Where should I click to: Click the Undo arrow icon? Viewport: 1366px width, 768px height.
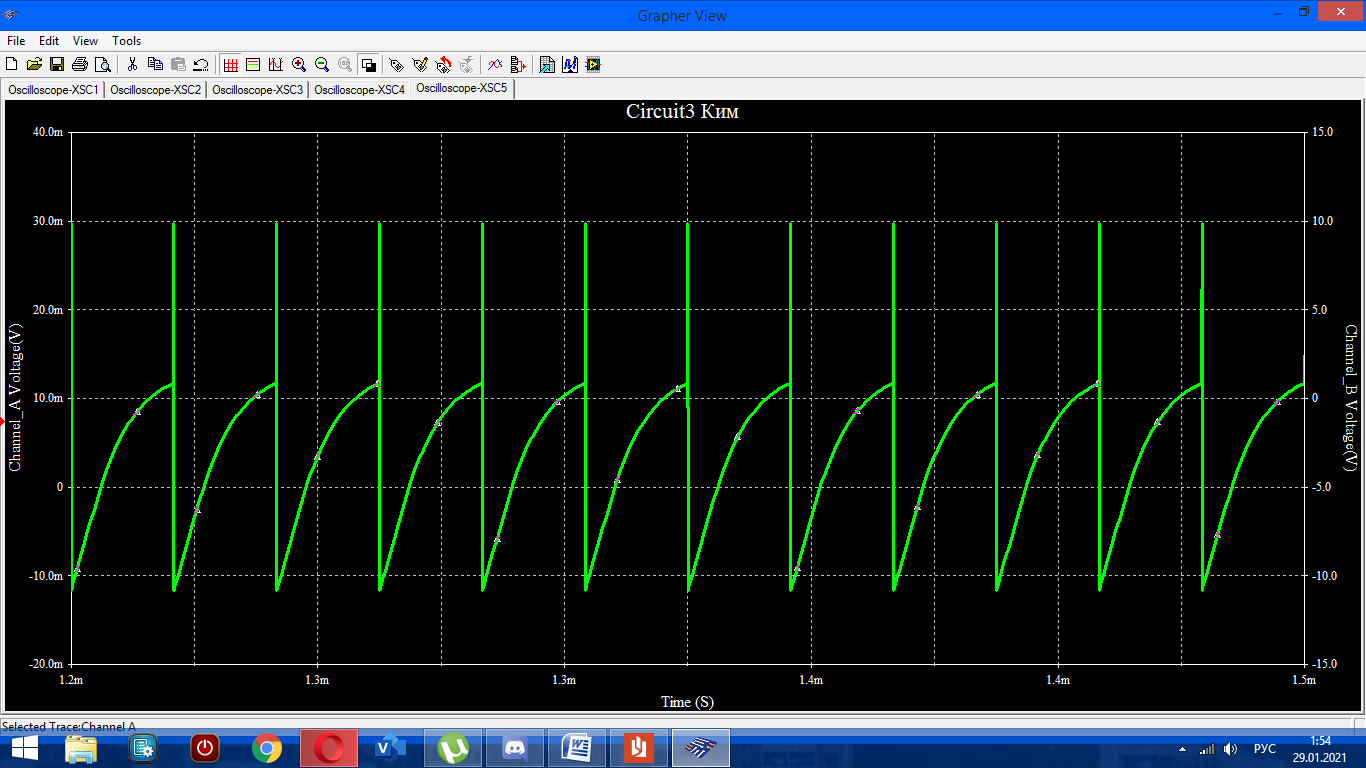tap(200, 65)
